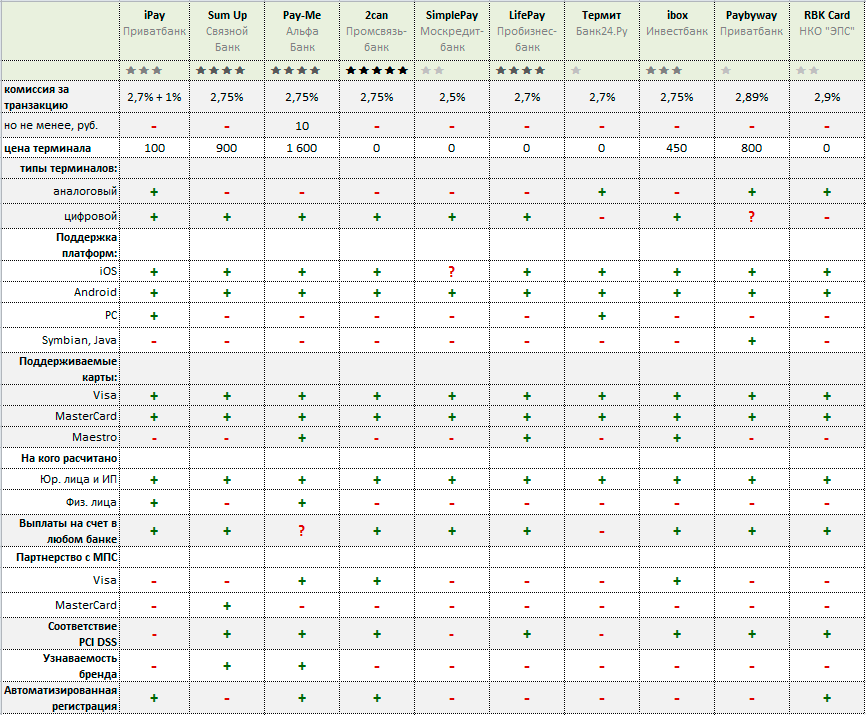
Task: Click the 'Поддерживаемые карты:' section label
Action: pos(68,369)
